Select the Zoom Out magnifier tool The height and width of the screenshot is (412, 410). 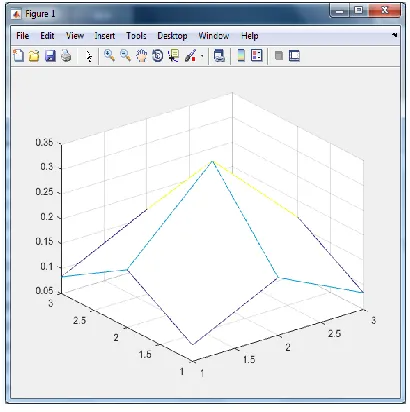coord(125,55)
